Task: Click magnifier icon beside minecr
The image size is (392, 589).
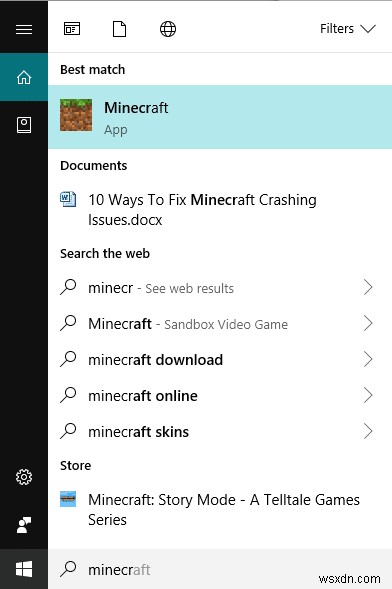Action: (x=68, y=287)
